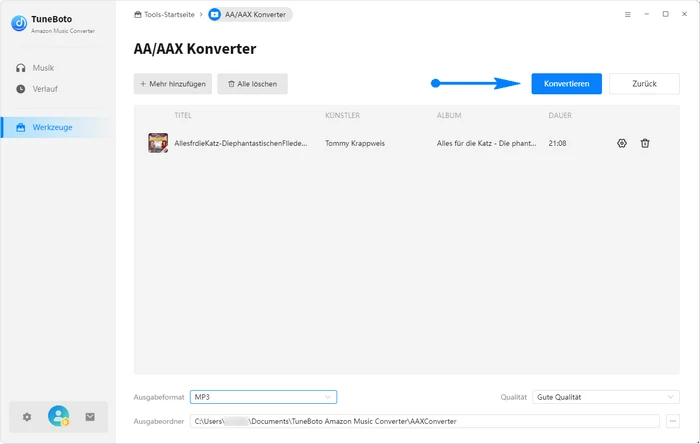Viewport: 700px width, 444px height.
Task: Click the Zurück button
Action: [644, 84]
